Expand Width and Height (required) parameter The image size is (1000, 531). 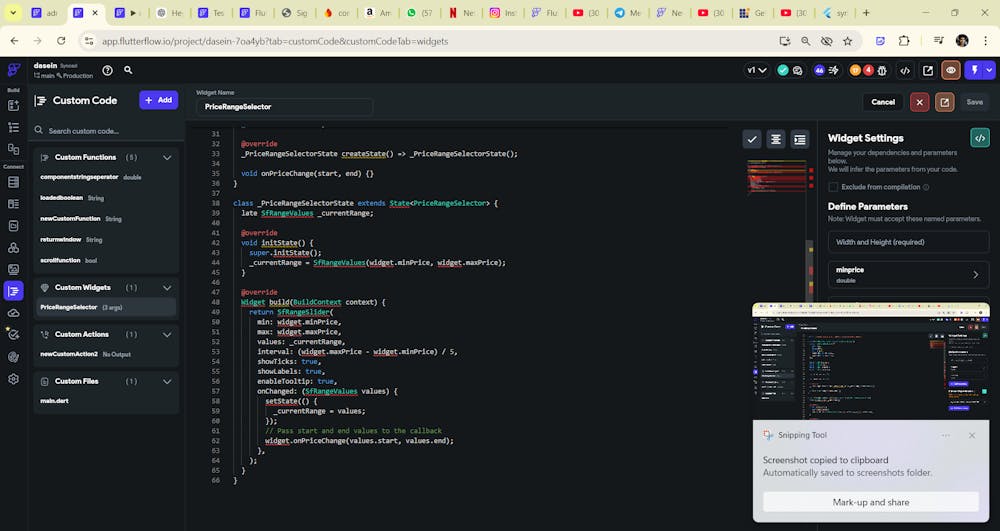point(908,242)
